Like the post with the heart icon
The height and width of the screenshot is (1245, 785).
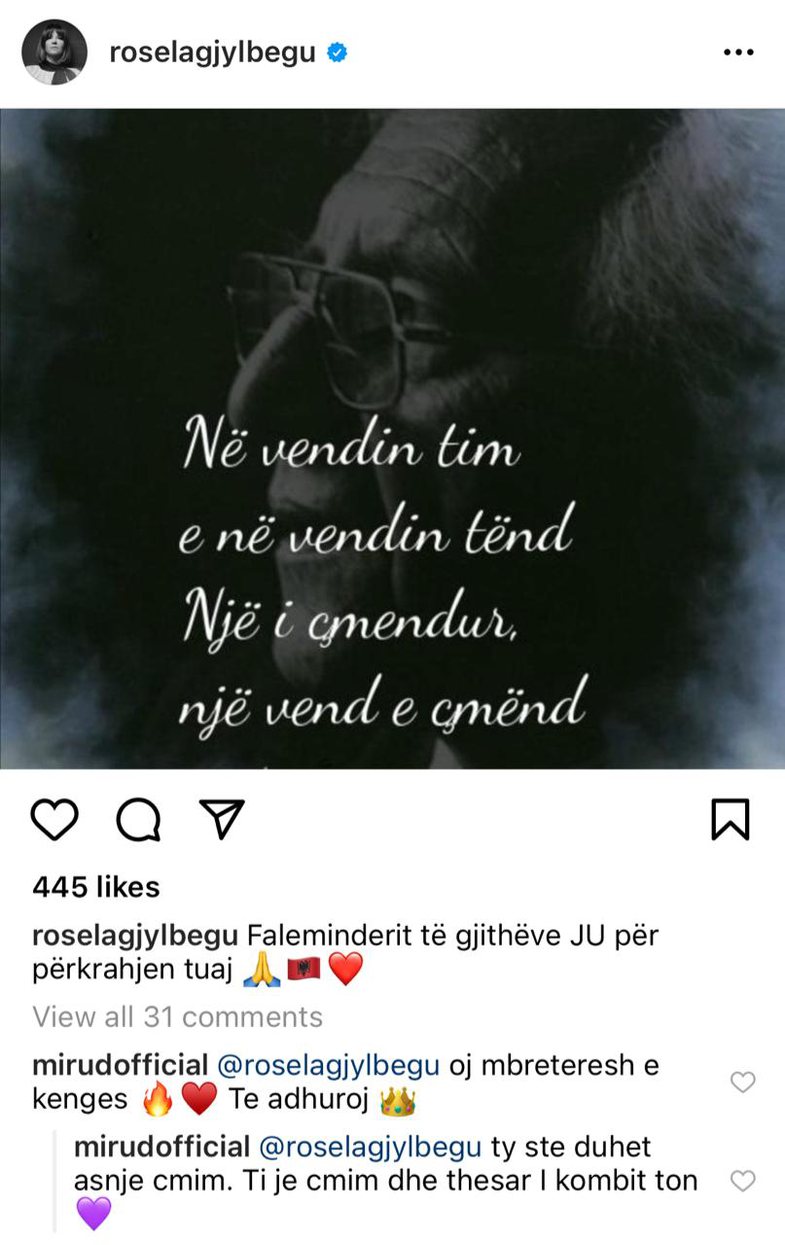pos(54,820)
